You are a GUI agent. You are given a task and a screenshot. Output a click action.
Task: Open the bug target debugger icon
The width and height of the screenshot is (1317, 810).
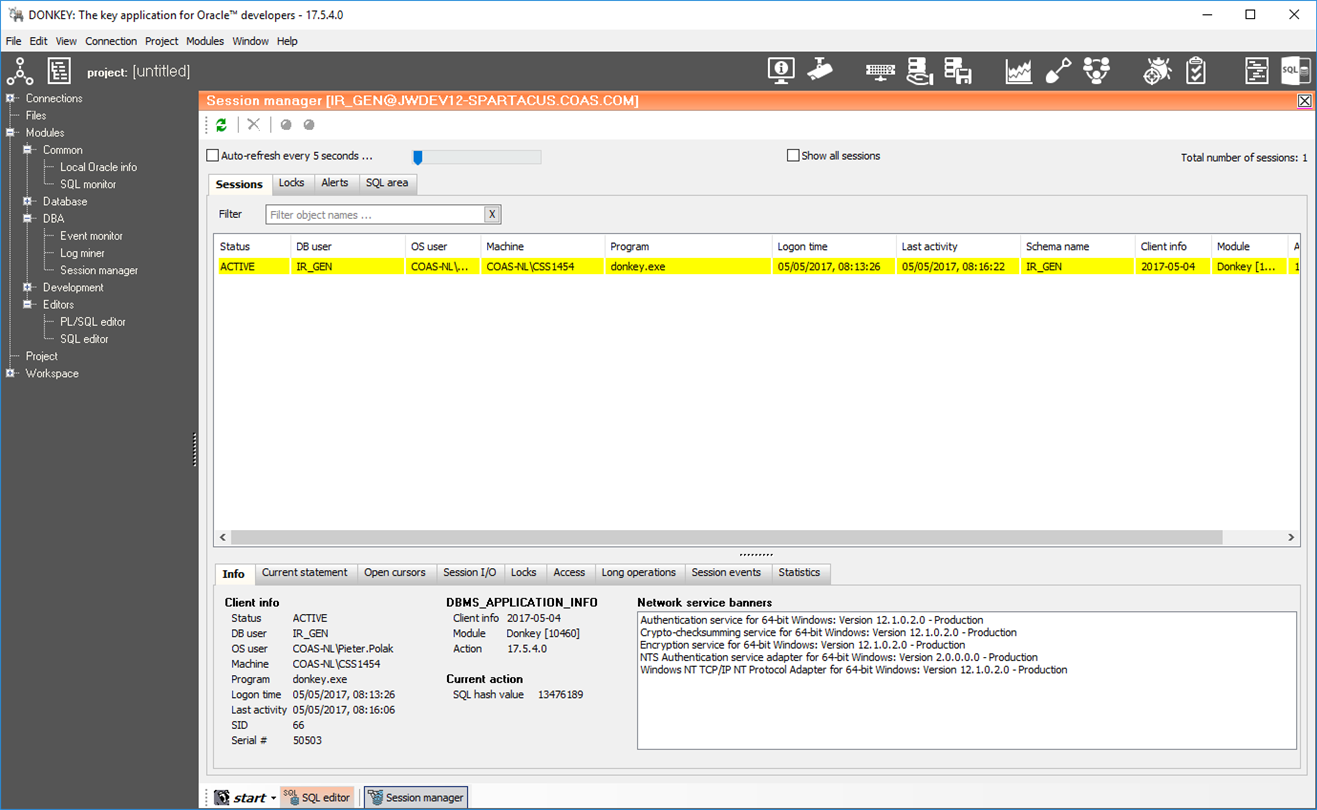click(1157, 71)
